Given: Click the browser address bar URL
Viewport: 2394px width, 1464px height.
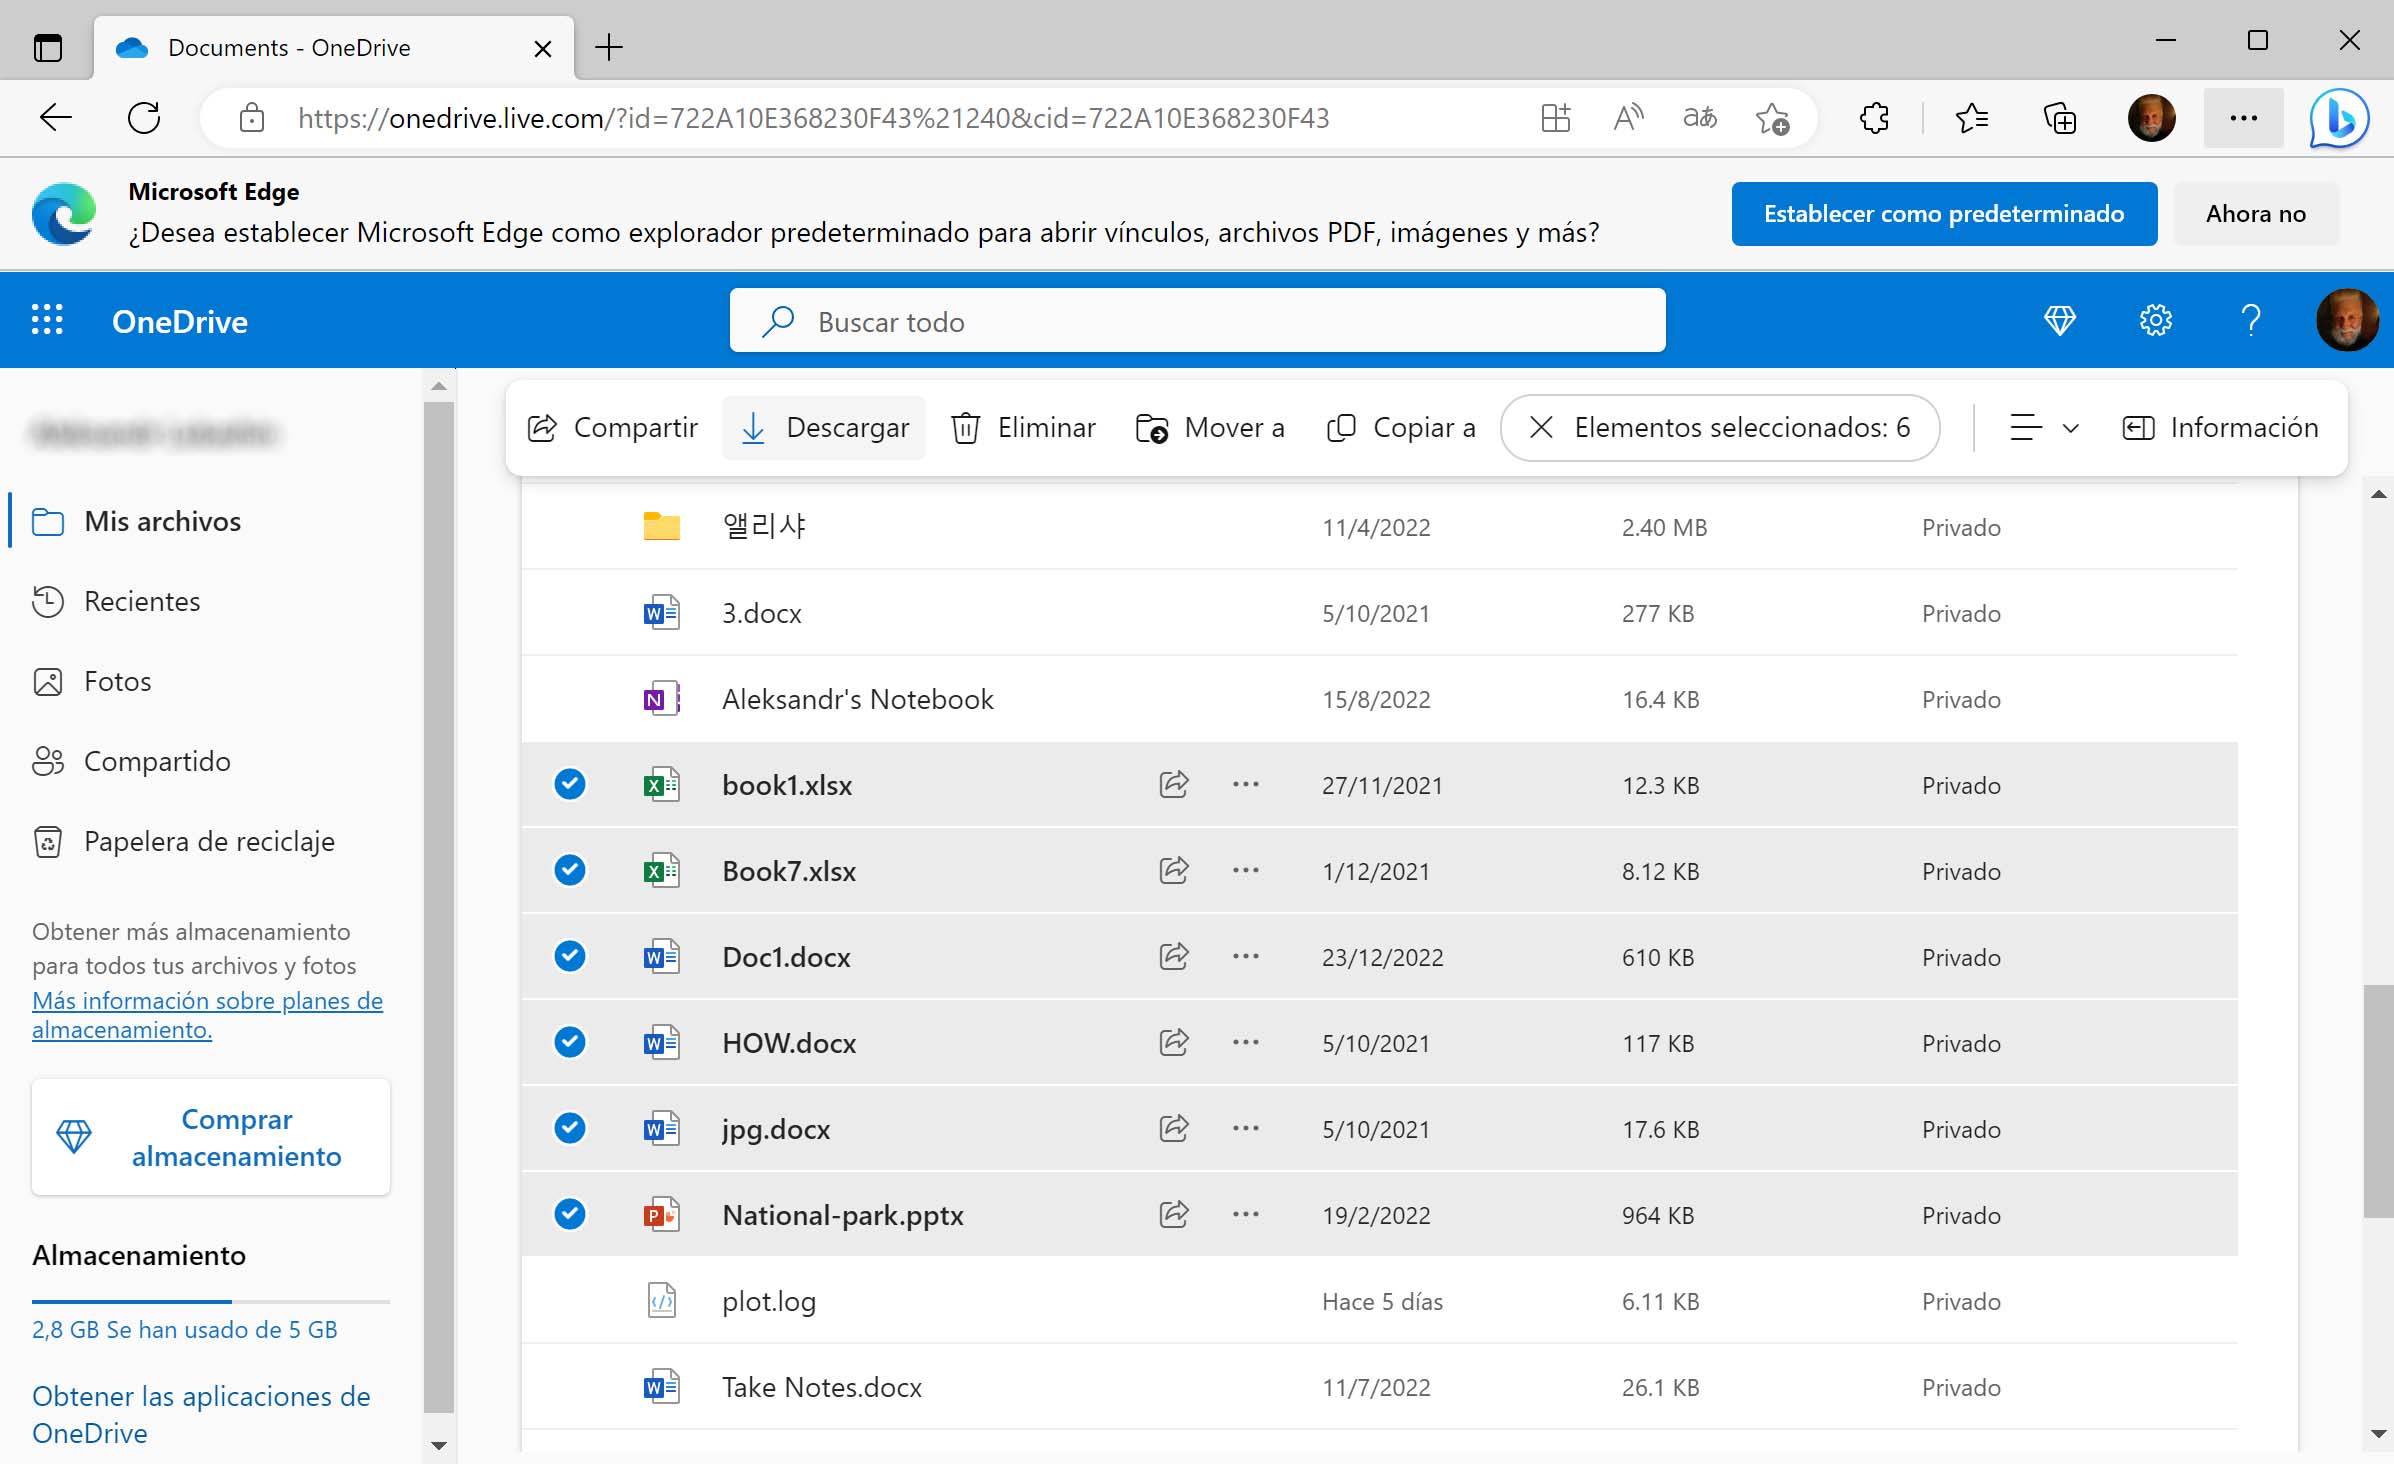Looking at the screenshot, I should (813, 118).
